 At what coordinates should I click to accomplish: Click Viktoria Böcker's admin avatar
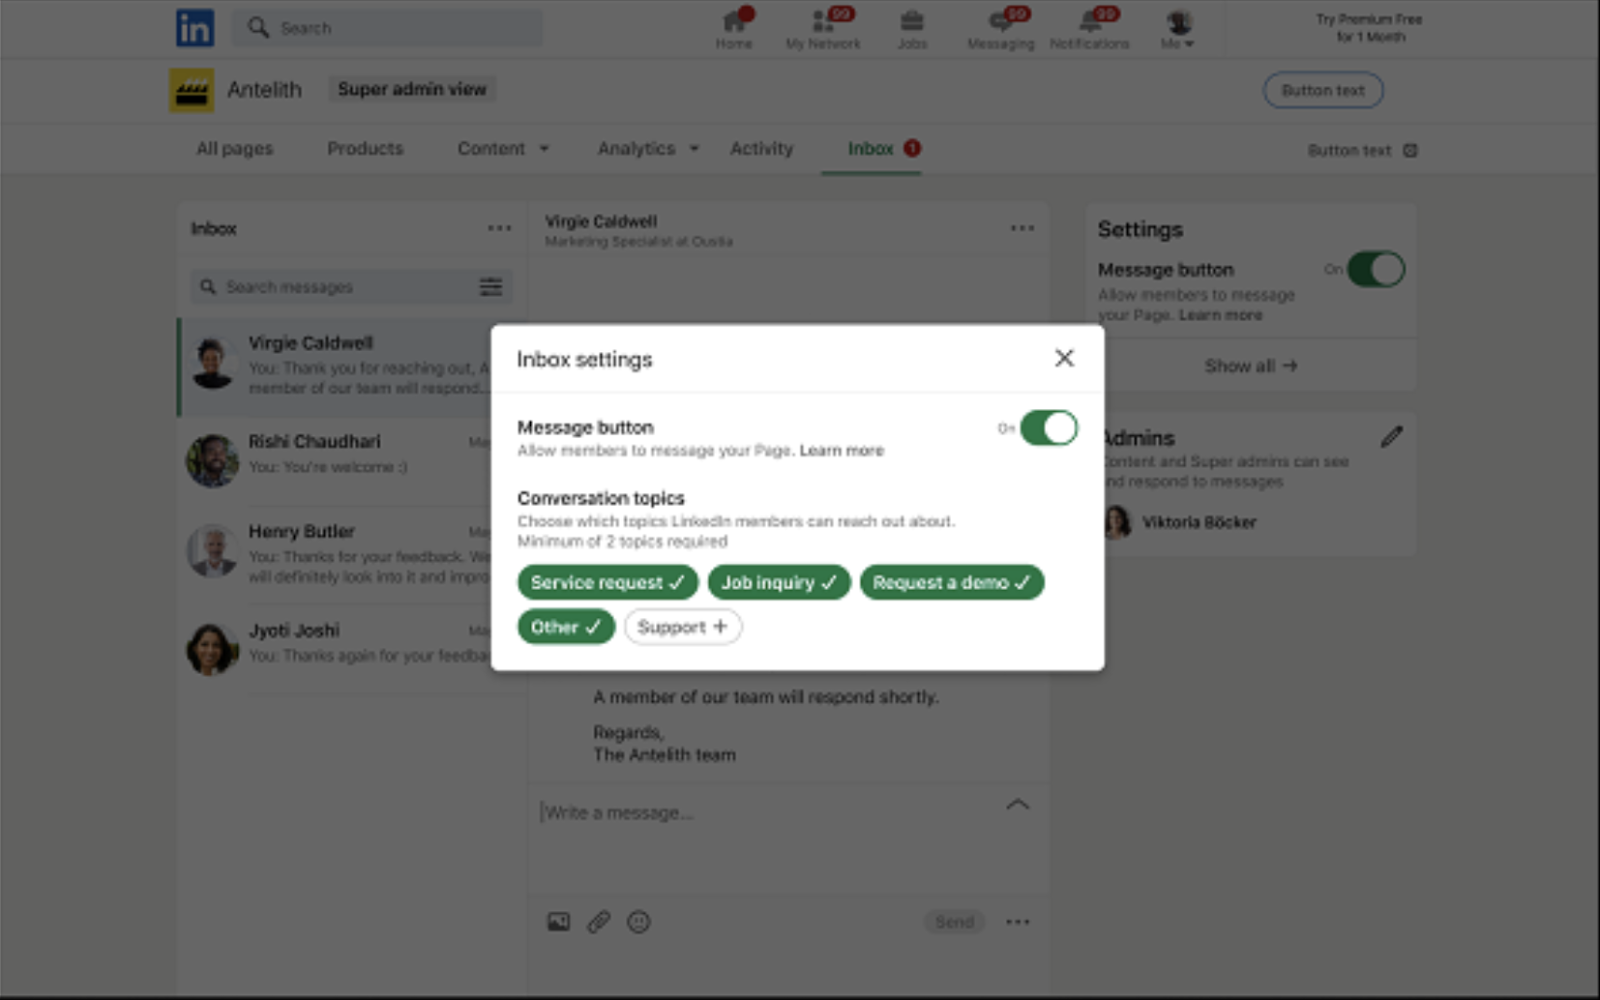point(1117,522)
